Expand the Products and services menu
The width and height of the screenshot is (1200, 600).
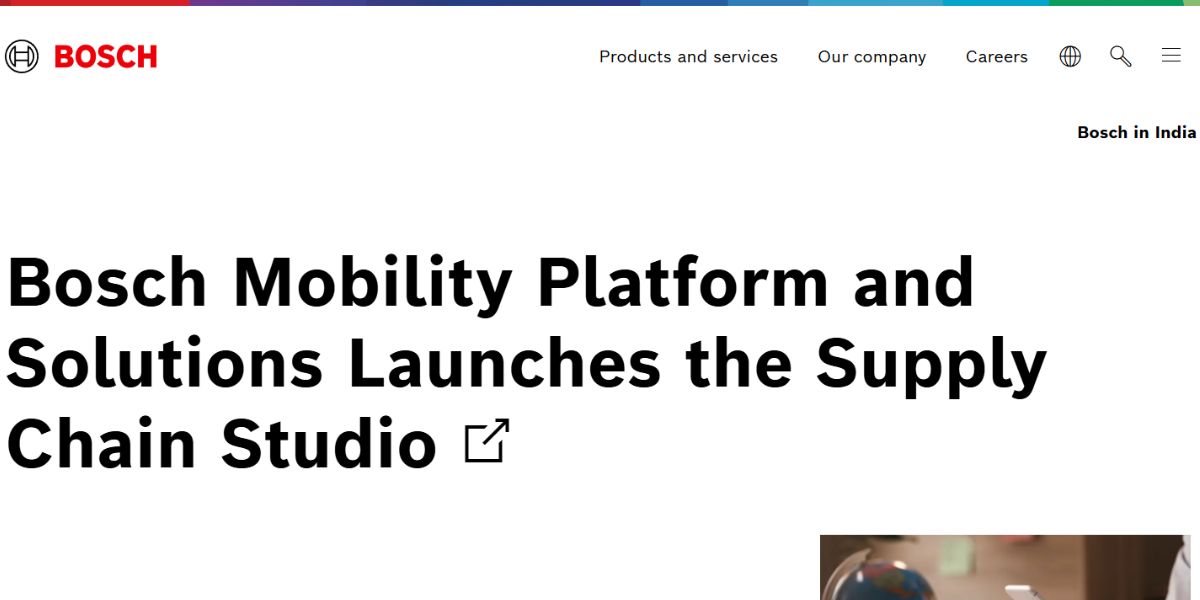pyautogui.click(x=688, y=57)
